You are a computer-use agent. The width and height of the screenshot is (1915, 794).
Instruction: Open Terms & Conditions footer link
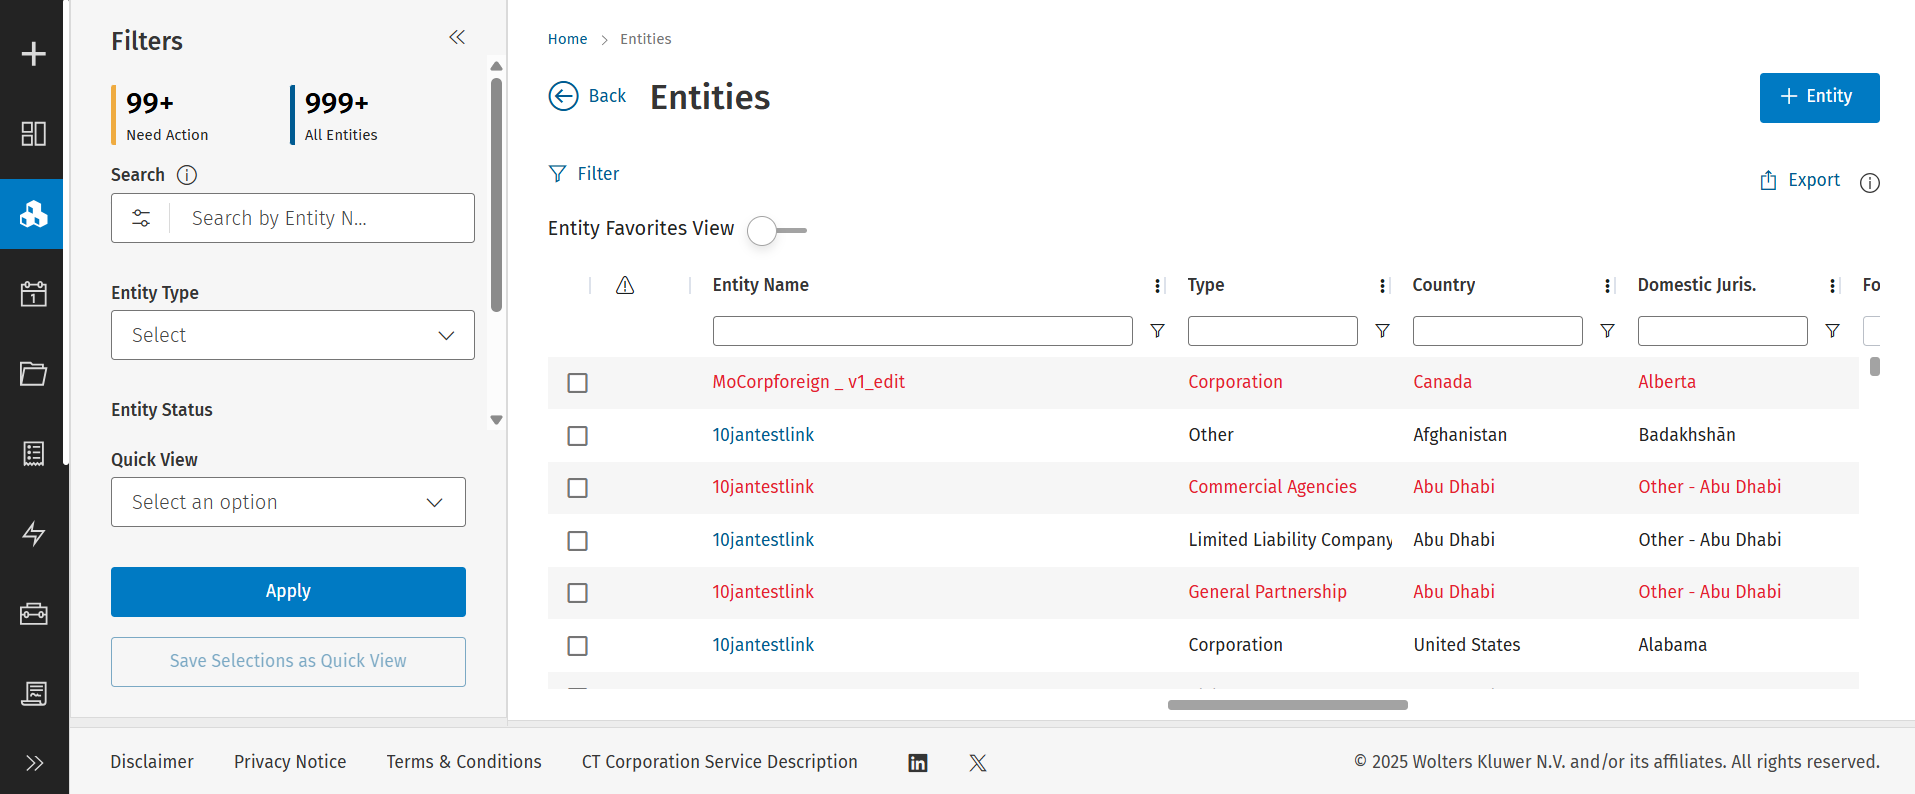click(x=464, y=762)
